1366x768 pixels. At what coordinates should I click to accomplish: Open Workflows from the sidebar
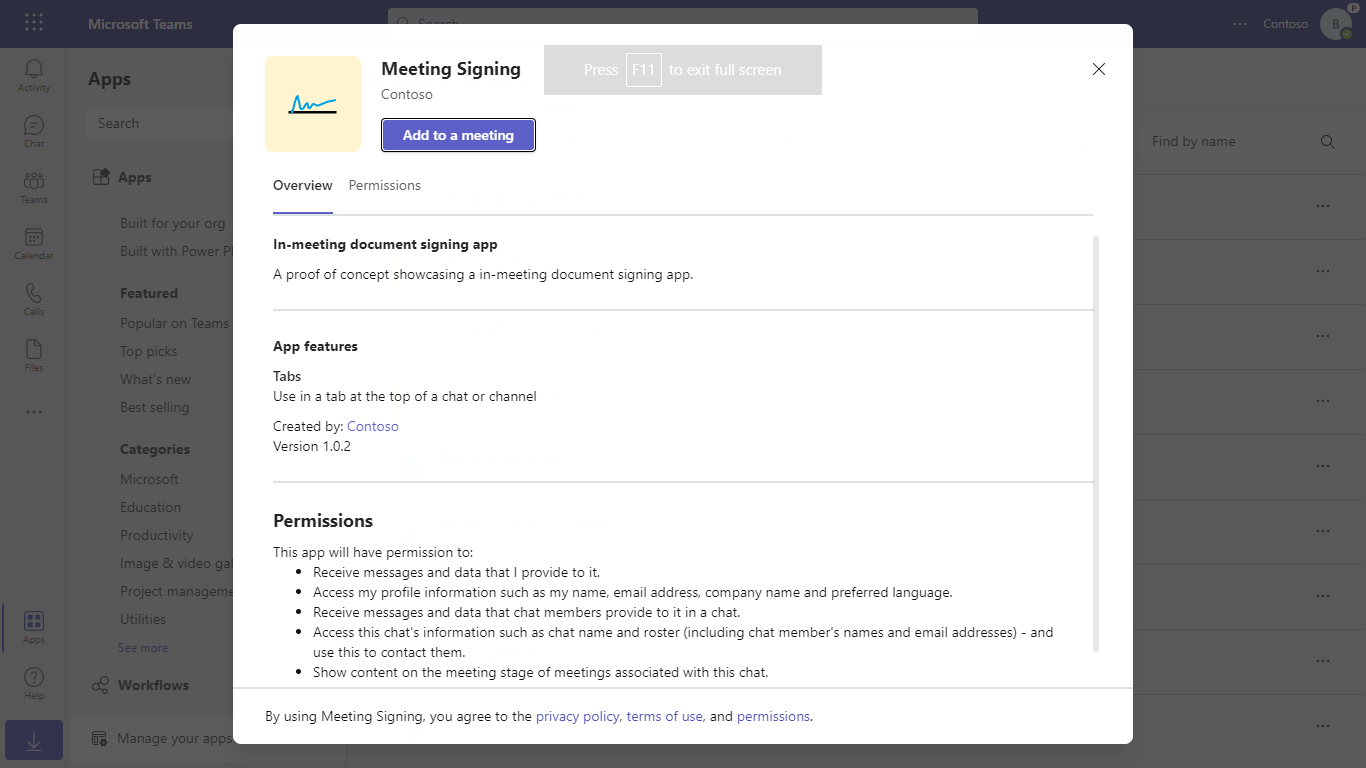click(x=153, y=685)
